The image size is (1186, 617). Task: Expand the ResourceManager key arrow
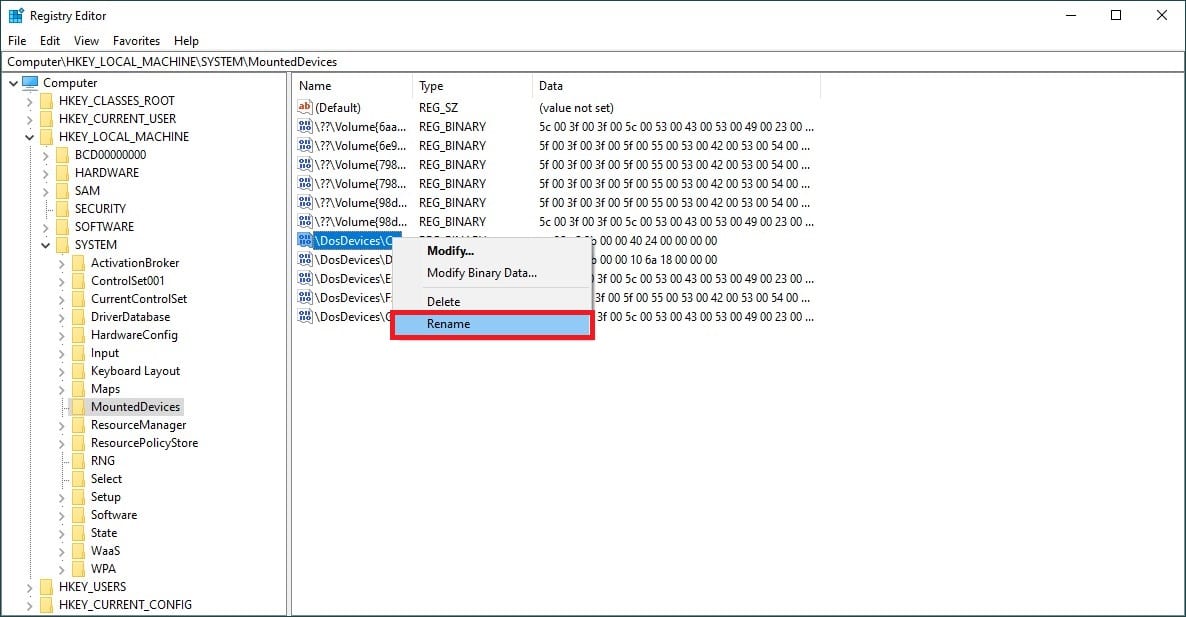pos(61,425)
